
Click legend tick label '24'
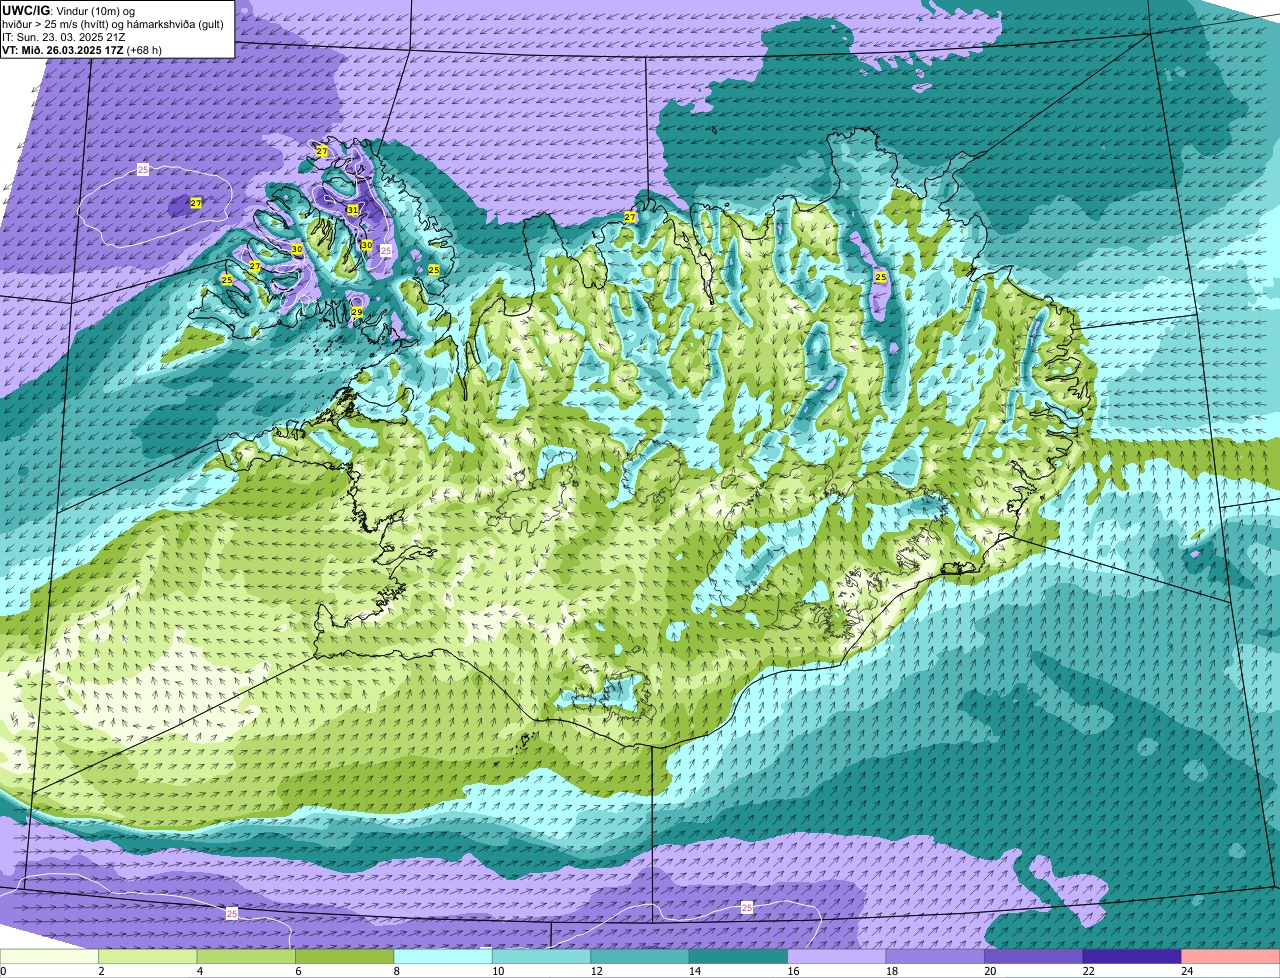pyautogui.click(x=1187, y=970)
